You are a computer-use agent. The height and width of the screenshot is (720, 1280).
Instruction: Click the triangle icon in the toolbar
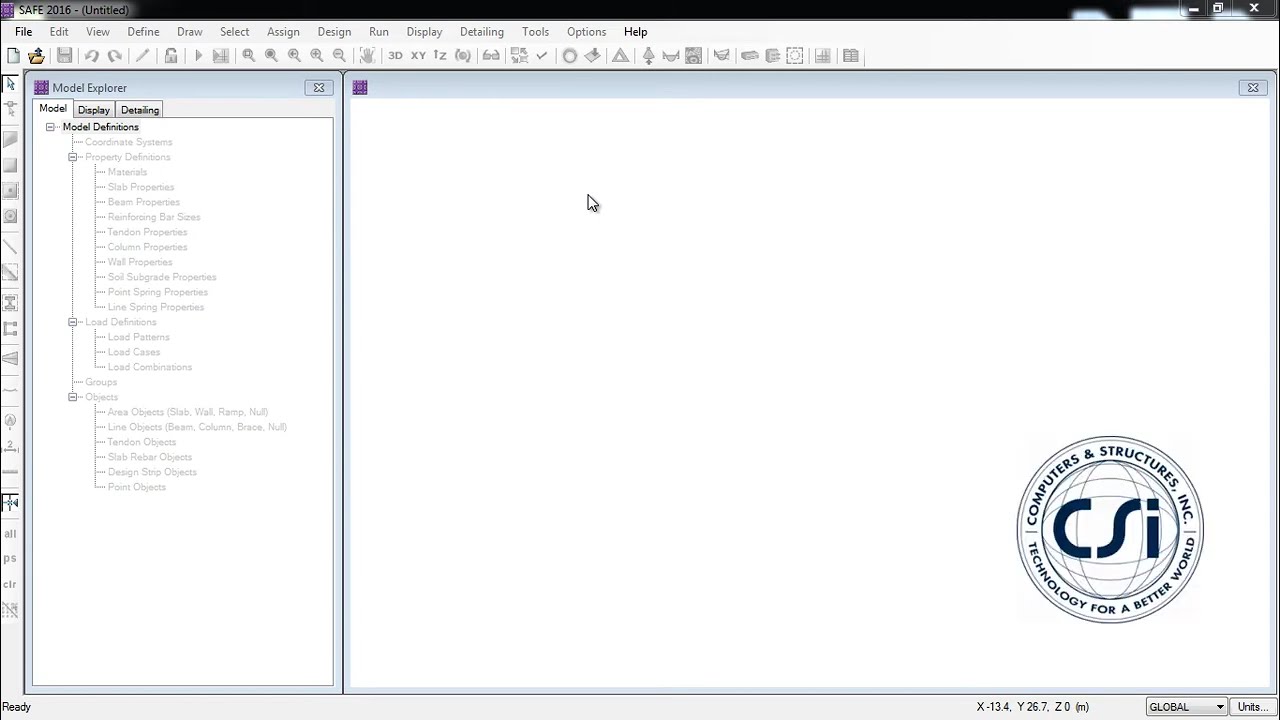tap(621, 56)
